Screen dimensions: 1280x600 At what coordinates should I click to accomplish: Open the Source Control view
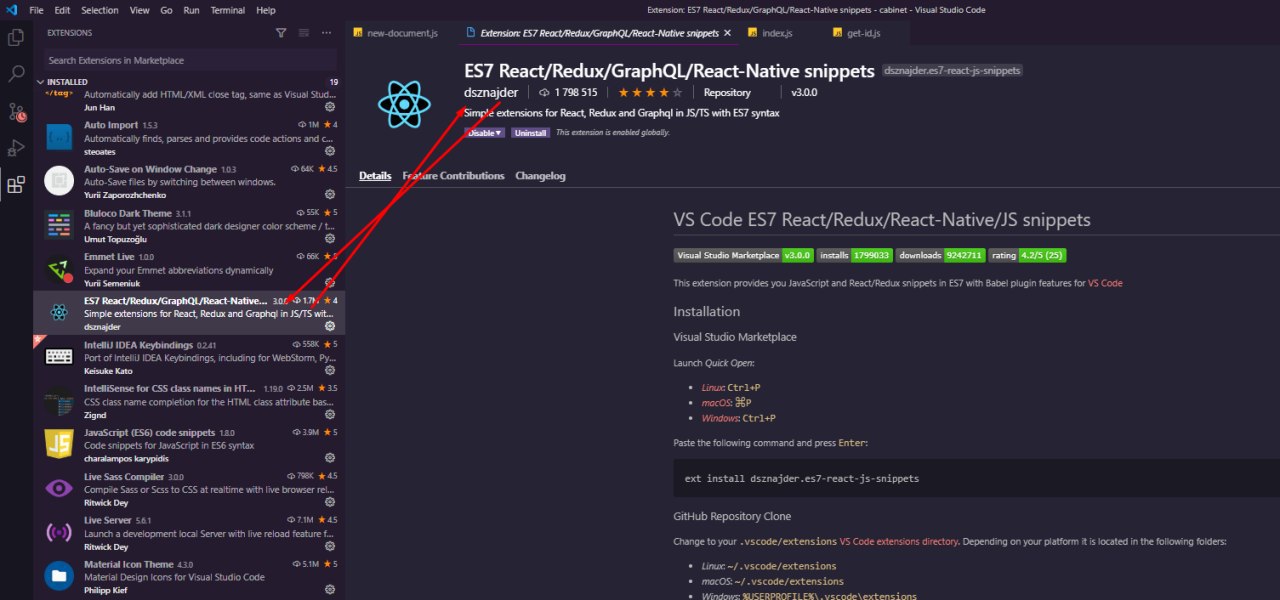click(x=16, y=111)
